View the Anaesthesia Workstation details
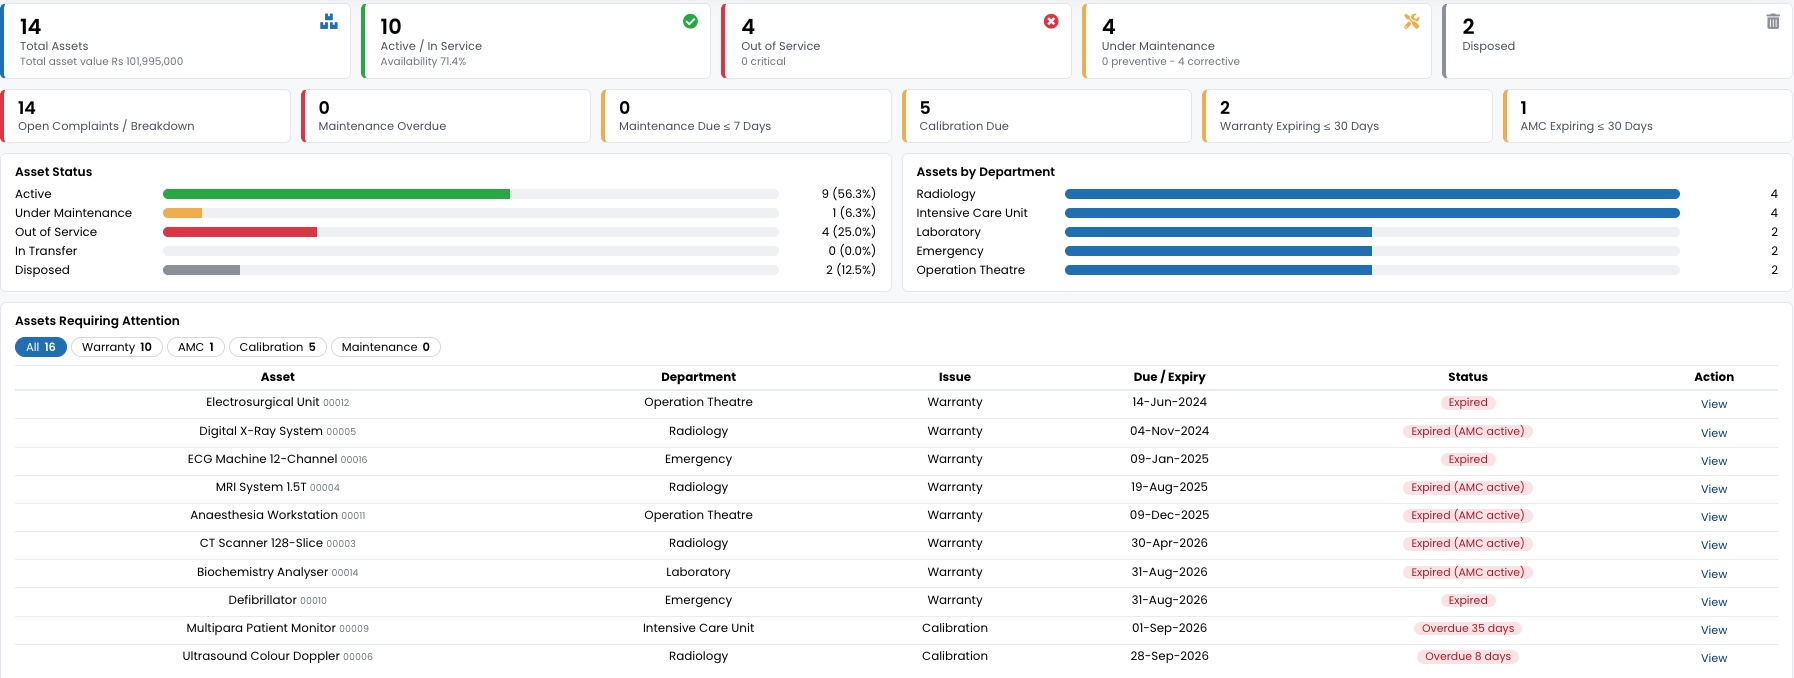Viewport: 1794px width, 678px height. coord(1714,517)
